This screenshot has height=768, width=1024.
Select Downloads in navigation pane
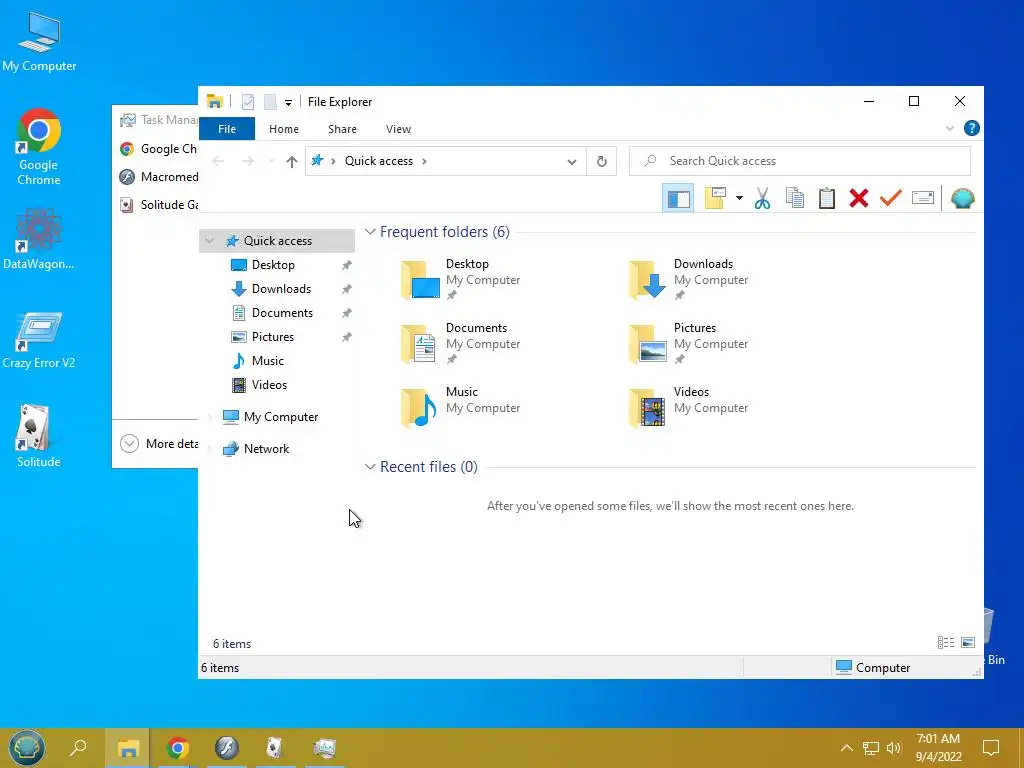[281, 289]
